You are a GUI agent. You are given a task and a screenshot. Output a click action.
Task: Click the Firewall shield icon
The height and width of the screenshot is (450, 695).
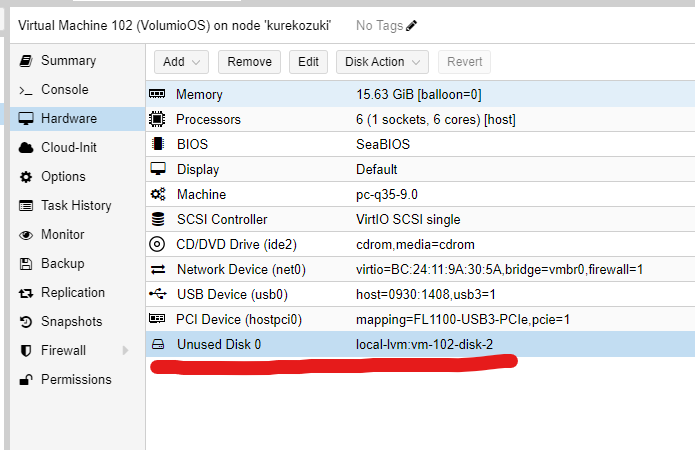[26, 351]
